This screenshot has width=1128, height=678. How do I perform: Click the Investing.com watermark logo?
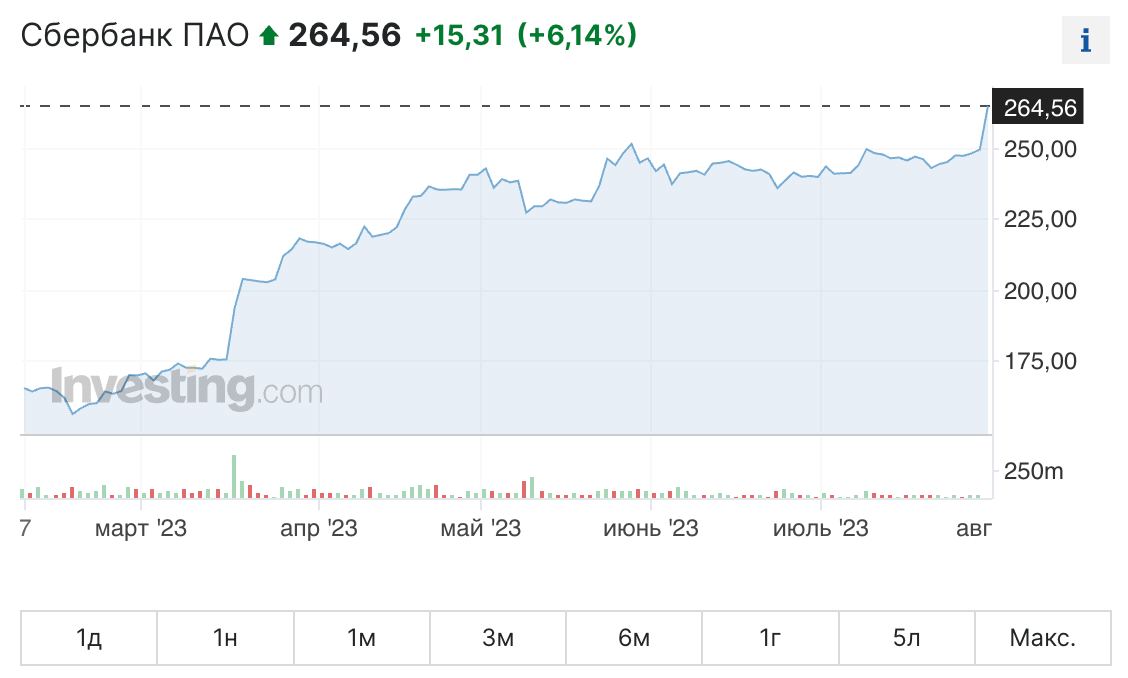pyautogui.click(x=186, y=389)
